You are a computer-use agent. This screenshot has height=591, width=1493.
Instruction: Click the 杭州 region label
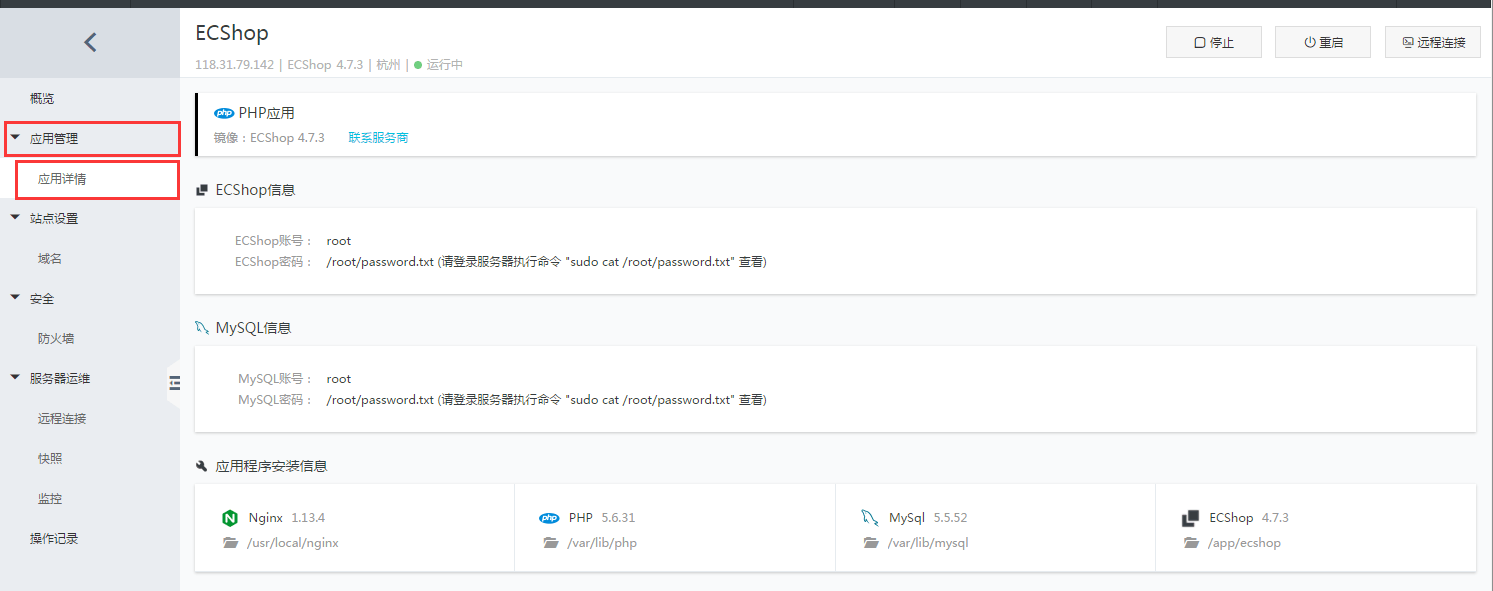[x=389, y=65]
